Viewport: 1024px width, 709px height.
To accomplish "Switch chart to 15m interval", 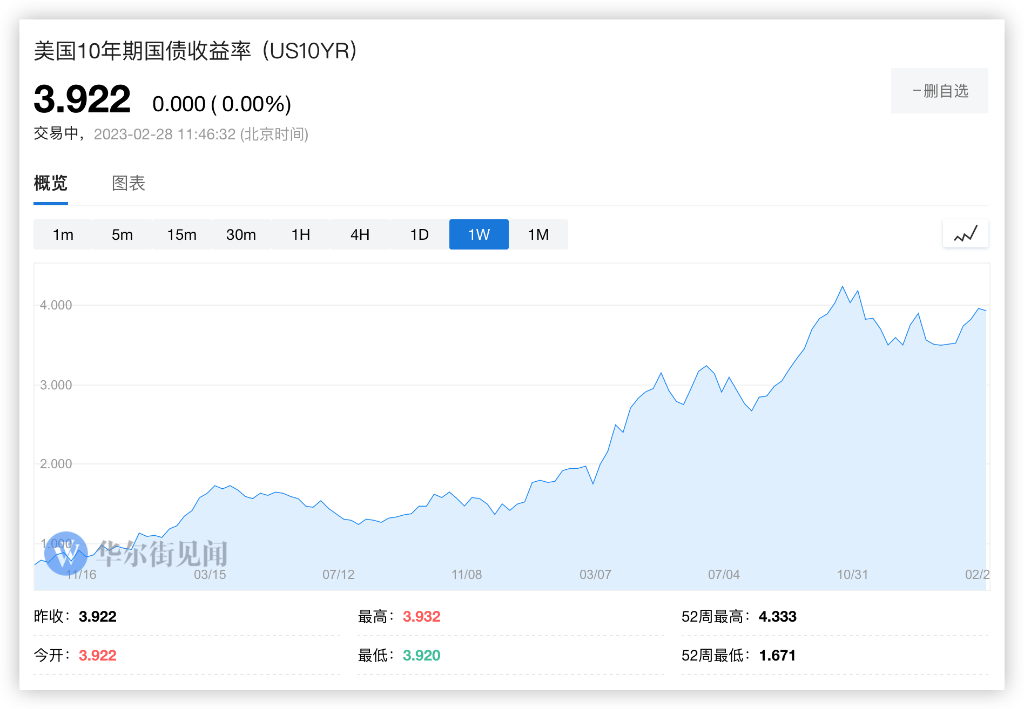I will point(182,234).
